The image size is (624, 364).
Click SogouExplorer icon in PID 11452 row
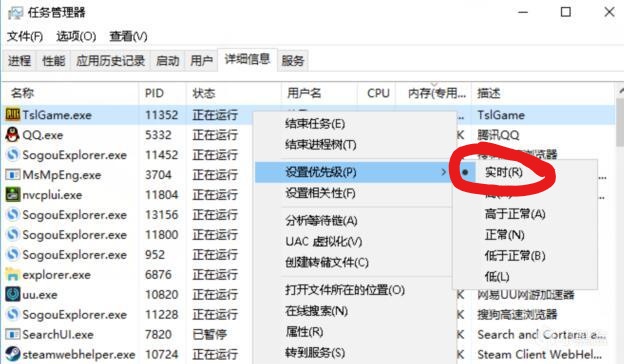click(12, 155)
